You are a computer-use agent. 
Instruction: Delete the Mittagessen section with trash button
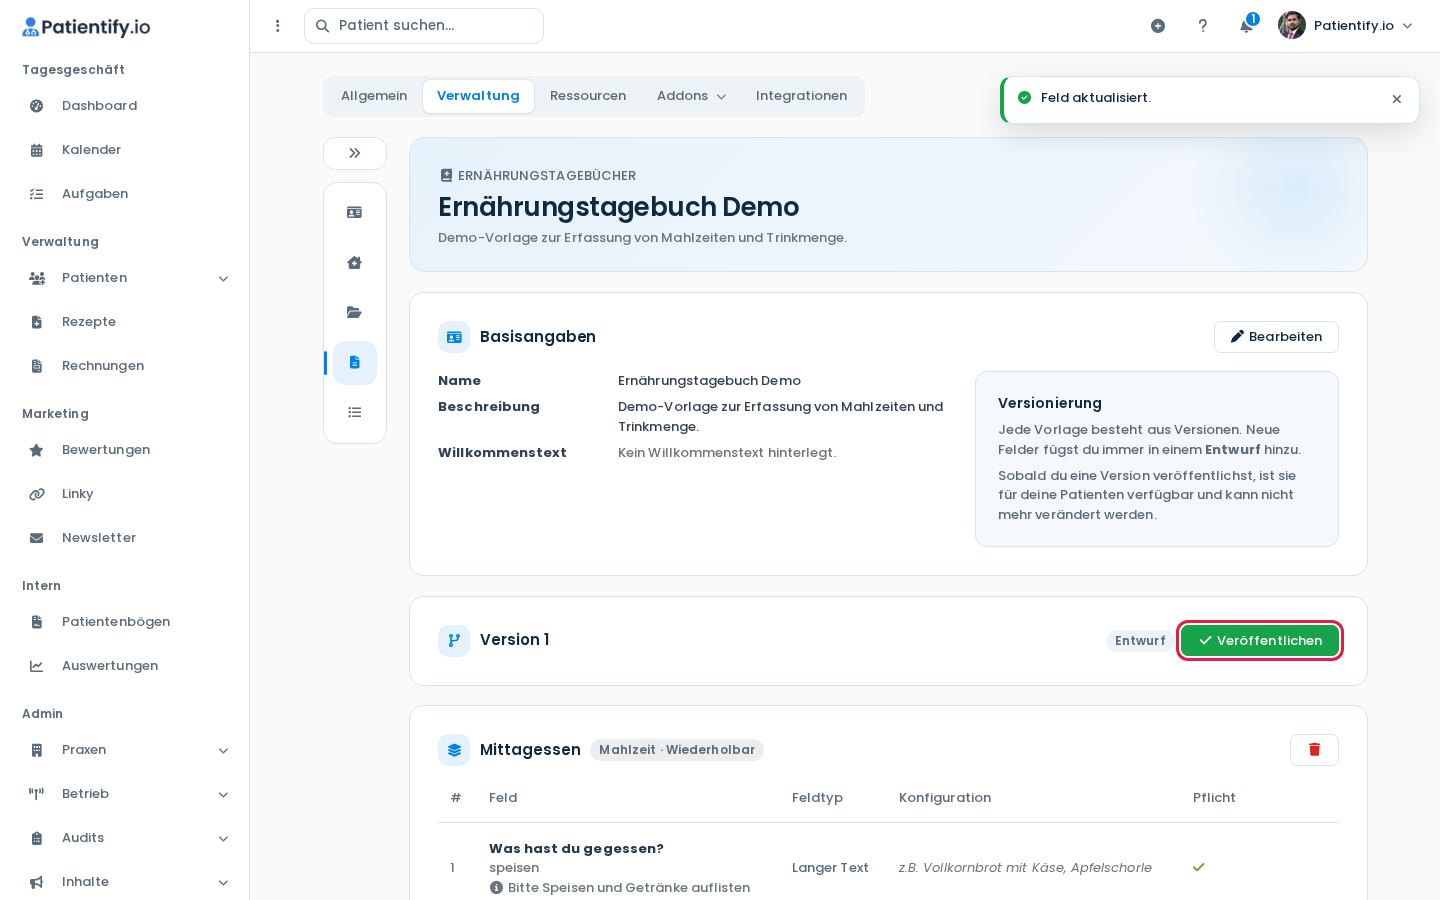click(1314, 750)
